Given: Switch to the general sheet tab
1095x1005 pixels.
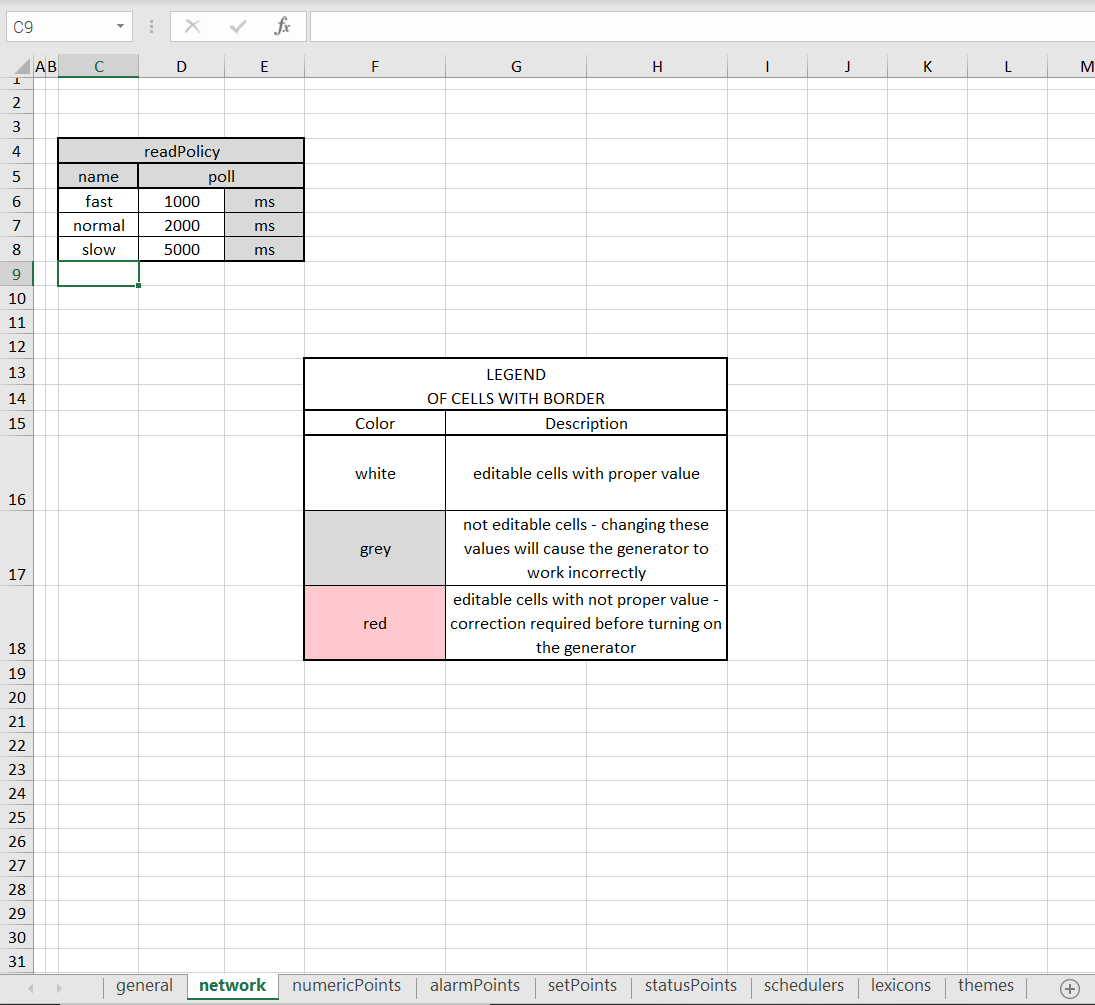Looking at the screenshot, I should (x=144, y=986).
